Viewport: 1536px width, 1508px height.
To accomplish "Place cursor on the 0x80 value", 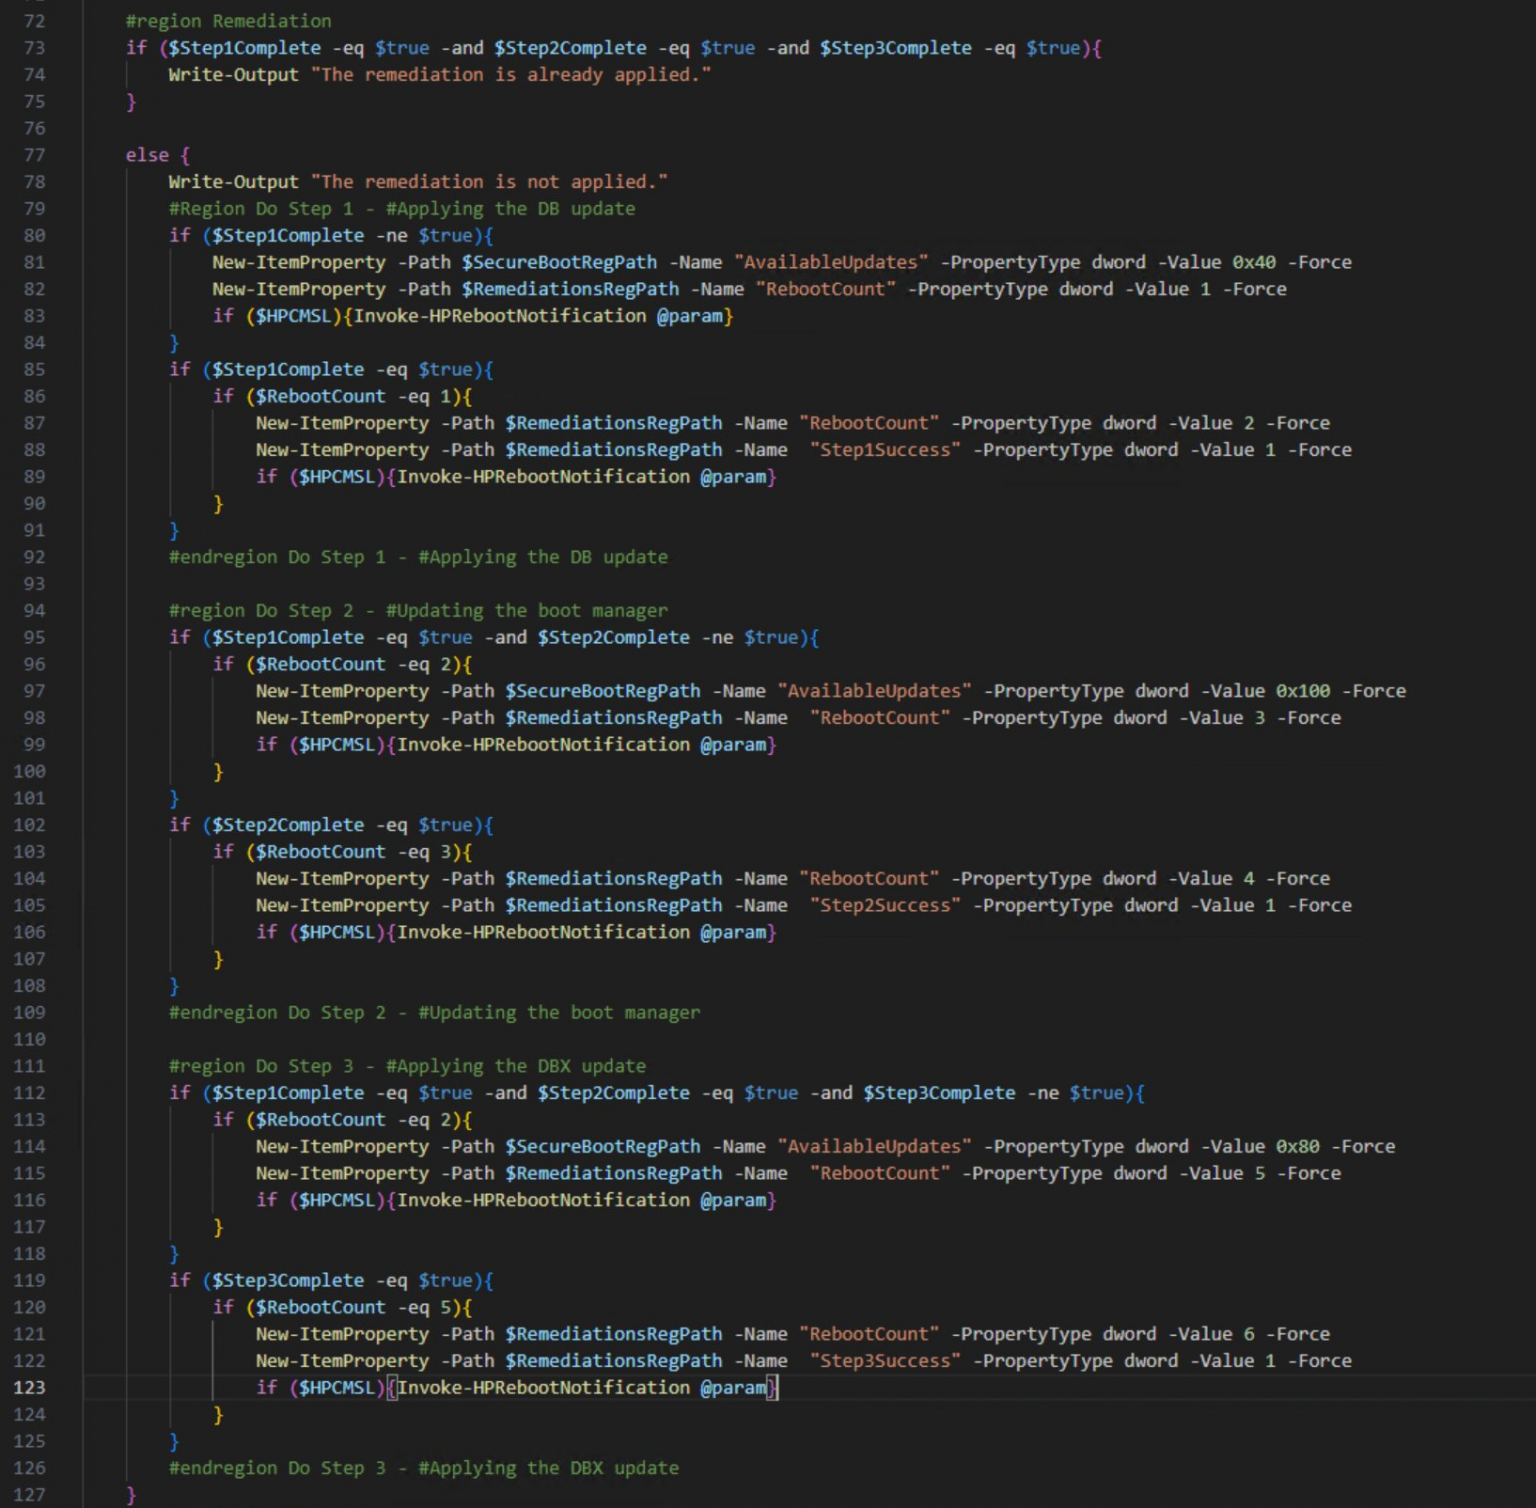I will pyautogui.click(x=1297, y=1146).
